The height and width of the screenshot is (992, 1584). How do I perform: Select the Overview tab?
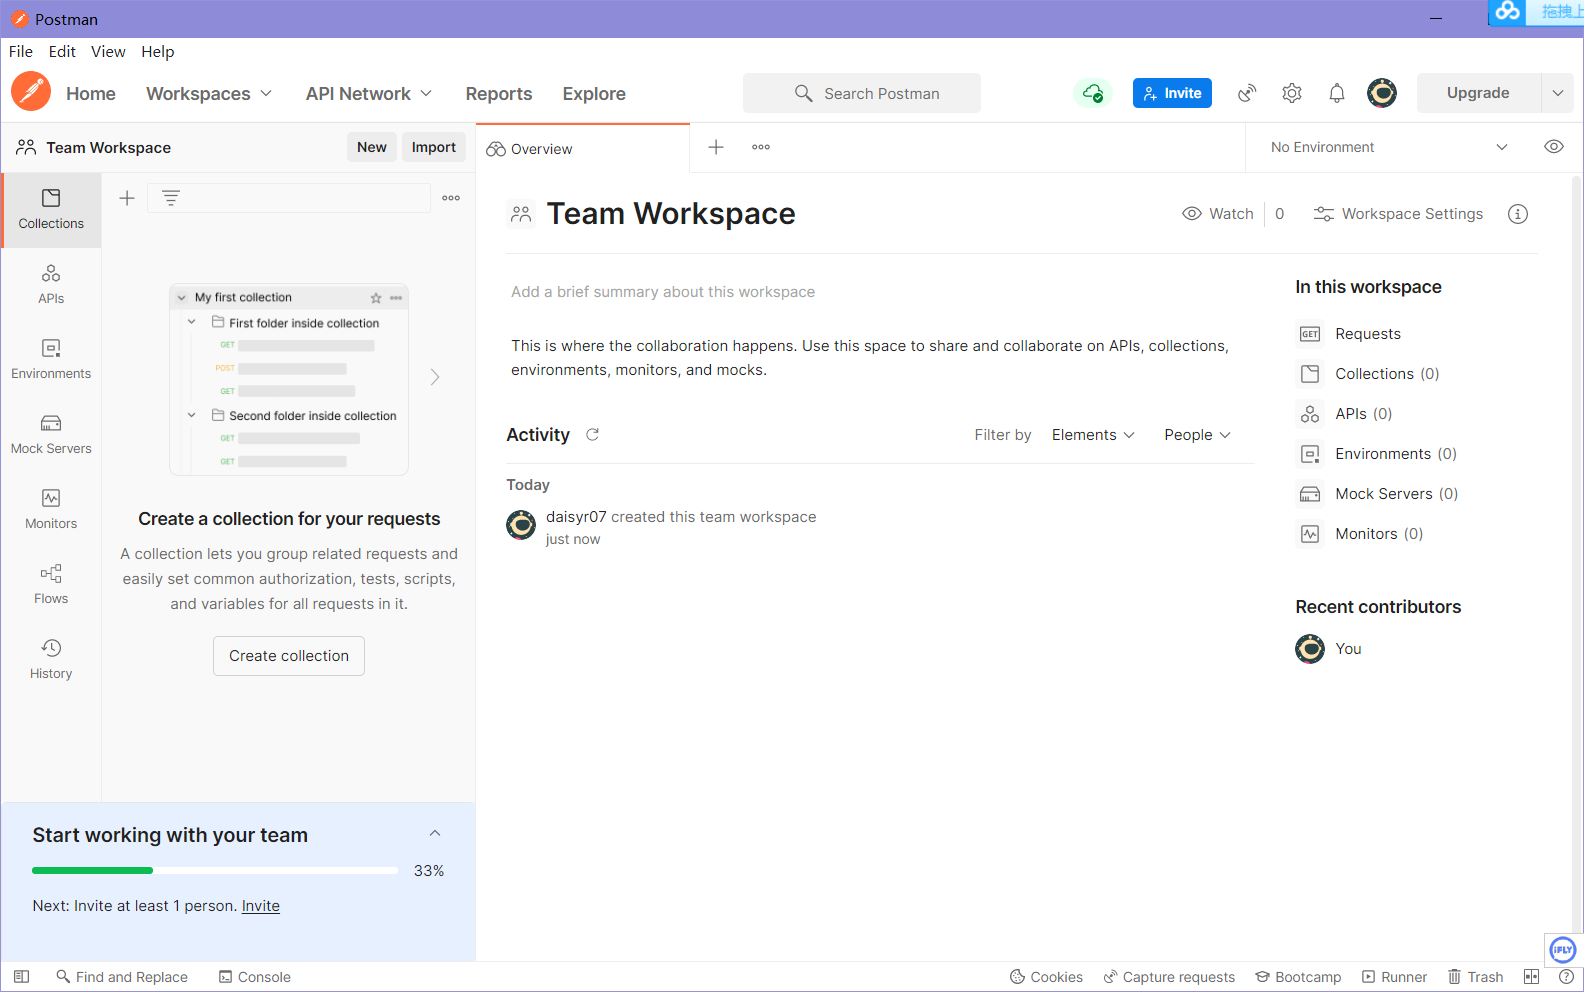tap(582, 149)
